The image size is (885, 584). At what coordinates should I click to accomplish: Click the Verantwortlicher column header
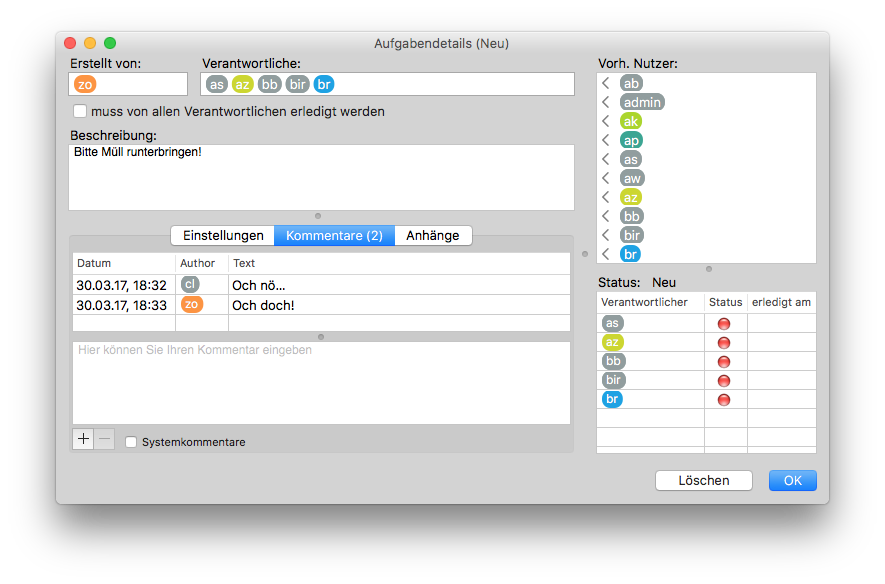(651, 302)
